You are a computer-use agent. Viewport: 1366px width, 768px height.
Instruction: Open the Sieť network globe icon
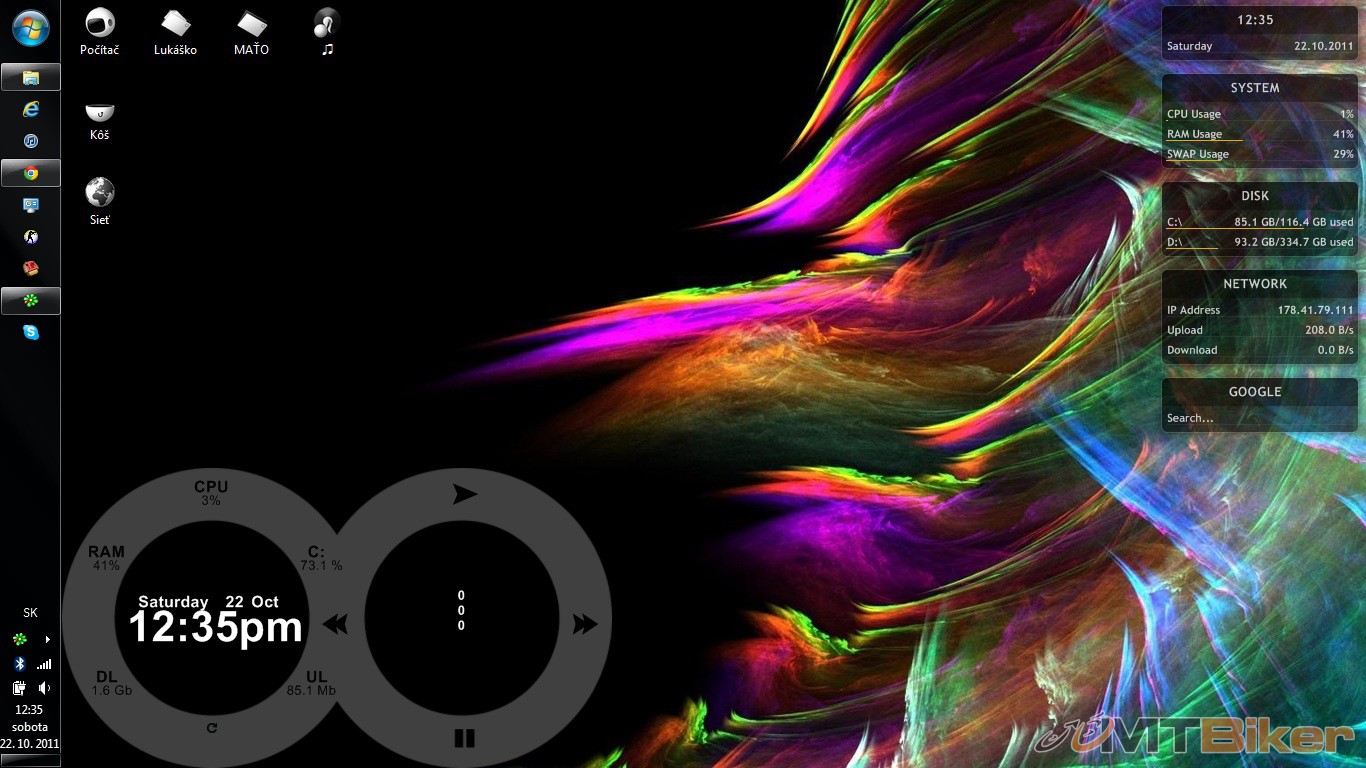click(99, 192)
